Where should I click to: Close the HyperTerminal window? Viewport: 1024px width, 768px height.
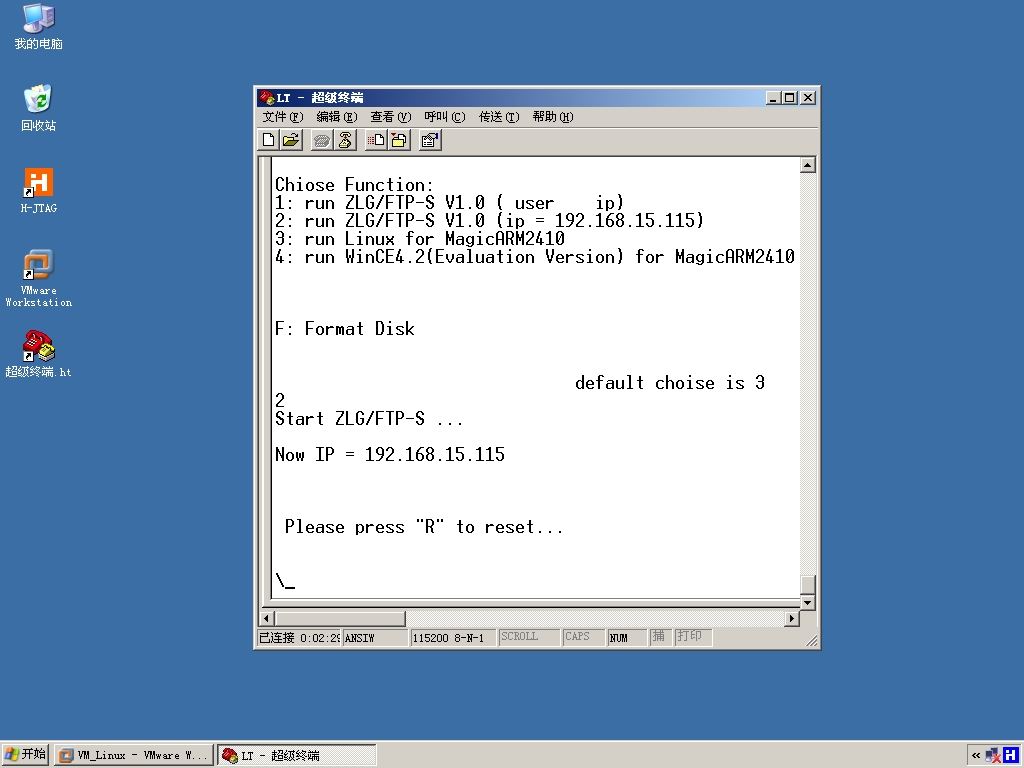808,98
